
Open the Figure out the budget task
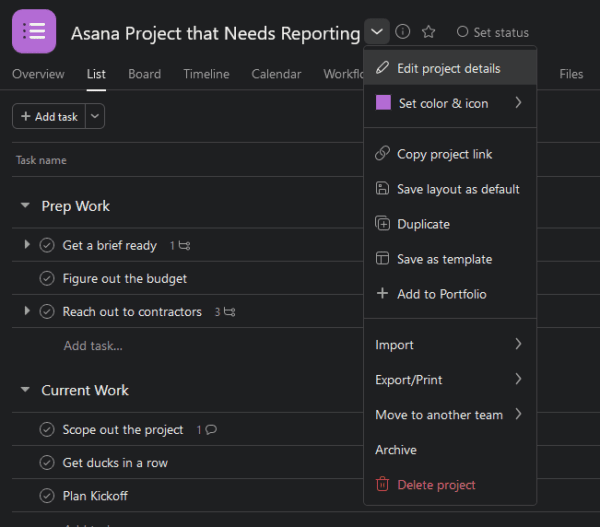pyautogui.click(x=125, y=279)
